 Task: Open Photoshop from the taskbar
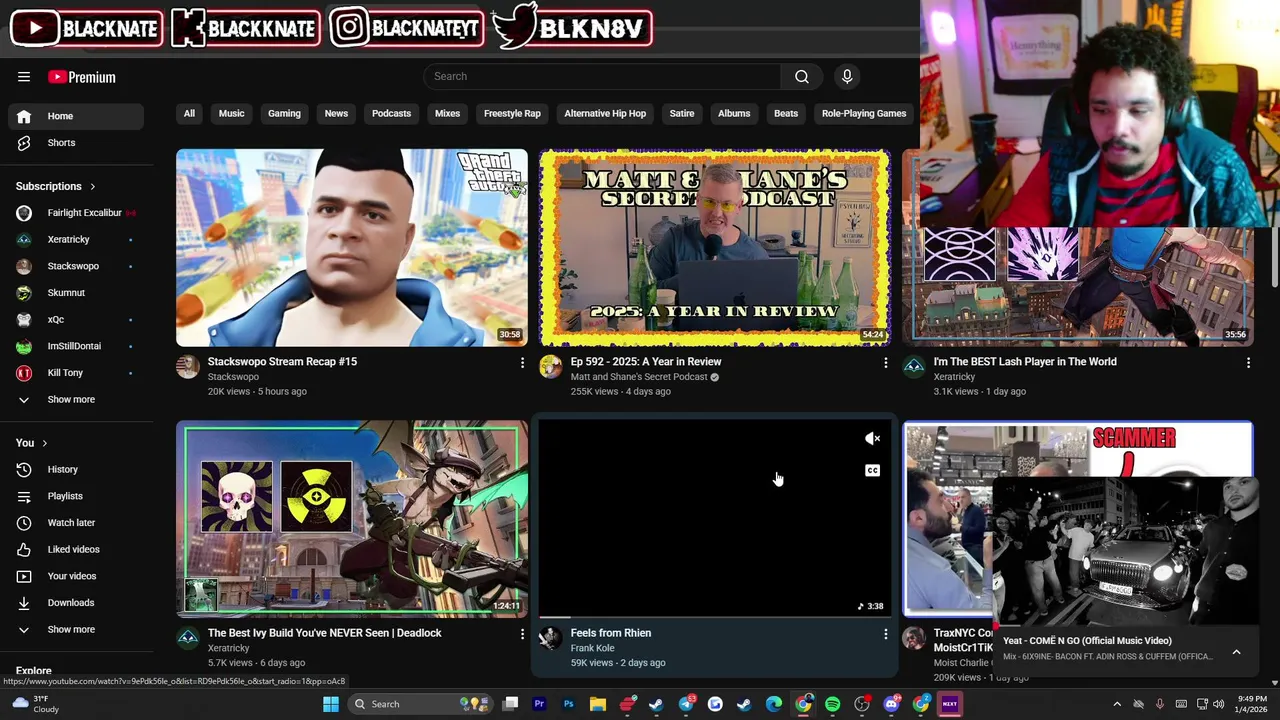(568, 704)
